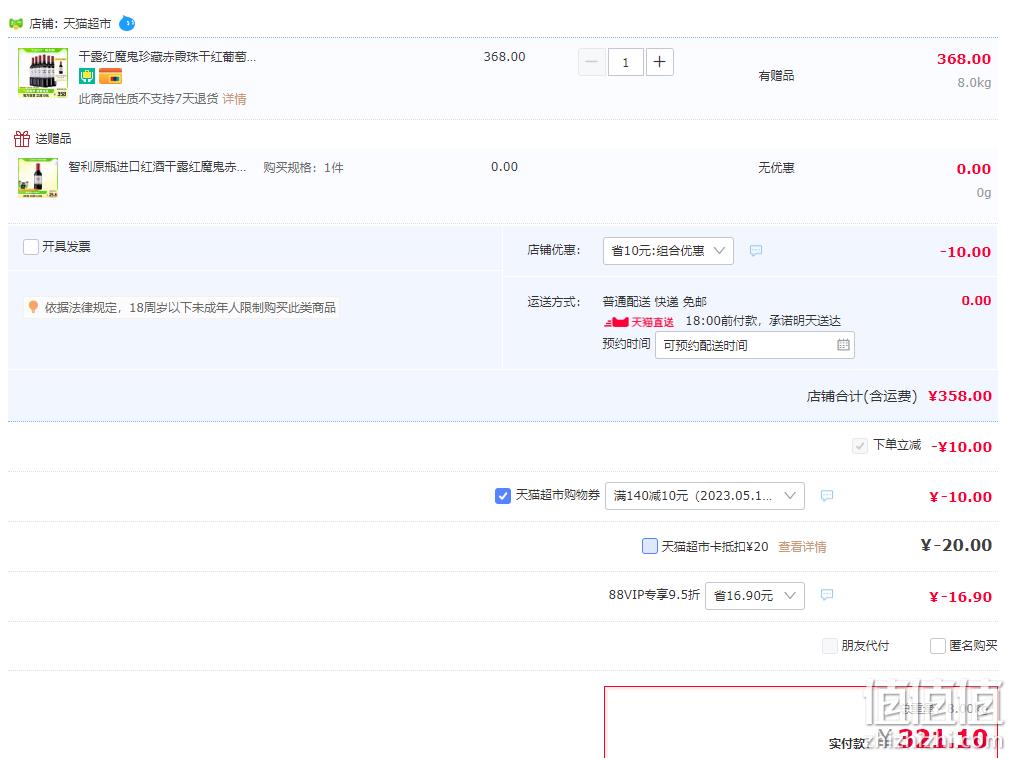Tick the 朋友代付 checkbox
Viewport: 1013px width, 758px height.
[830, 646]
